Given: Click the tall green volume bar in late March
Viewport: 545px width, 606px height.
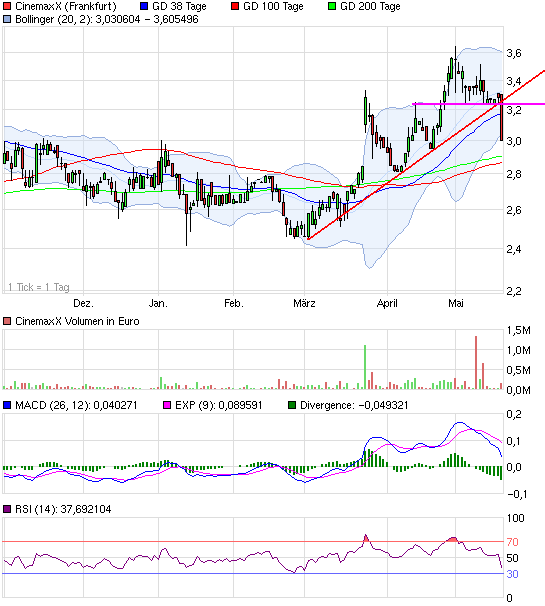Looking at the screenshot, I should click(x=365, y=367).
